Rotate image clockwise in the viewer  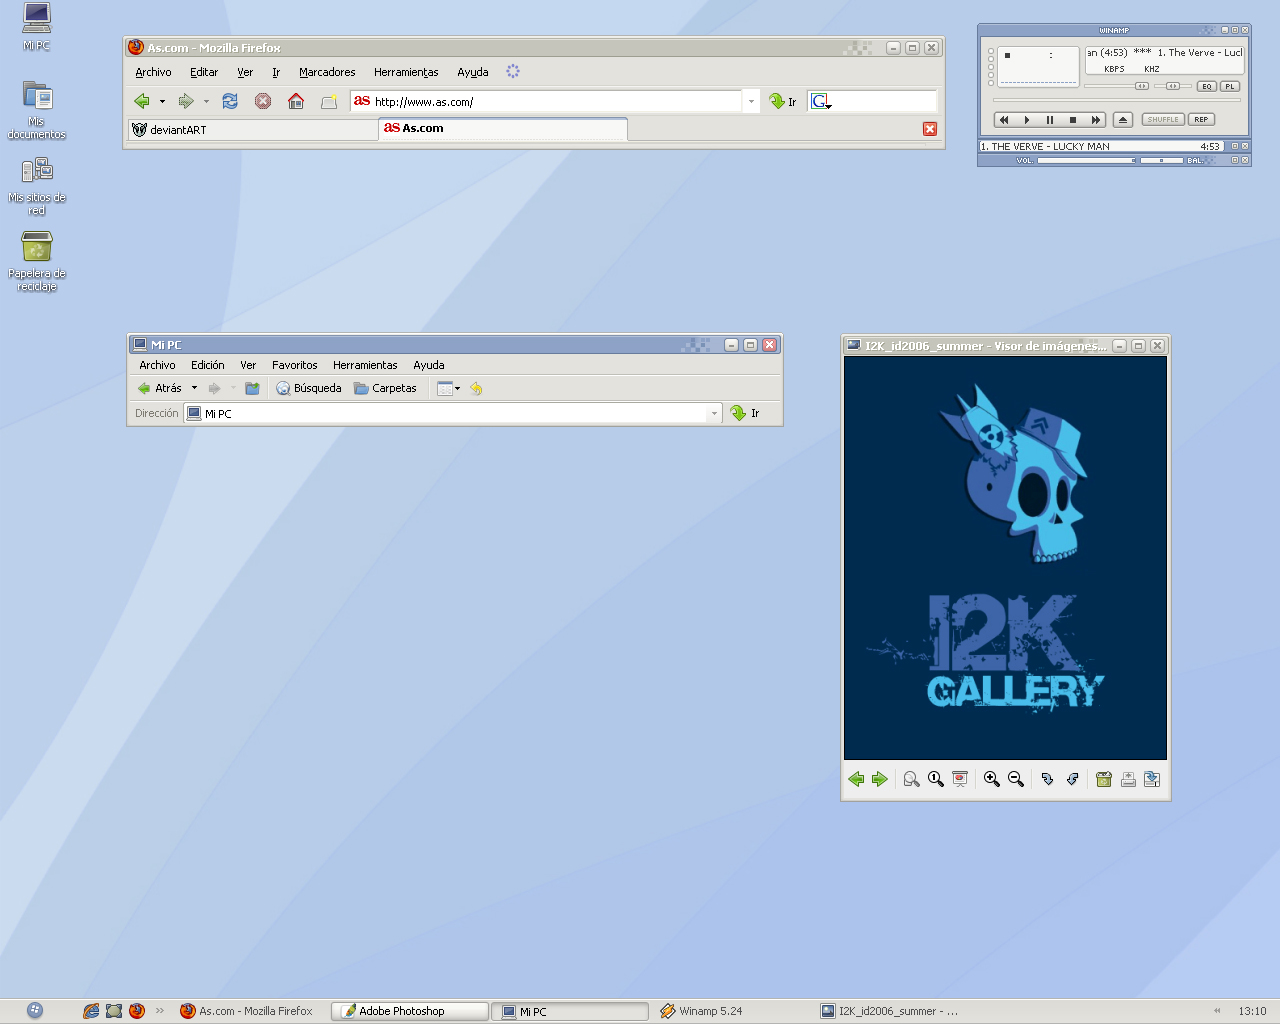[x=1047, y=779]
